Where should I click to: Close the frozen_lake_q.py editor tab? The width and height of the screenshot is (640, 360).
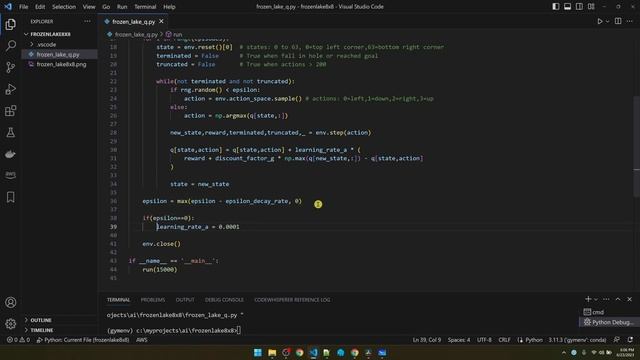pyautogui.click(x=161, y=21)
